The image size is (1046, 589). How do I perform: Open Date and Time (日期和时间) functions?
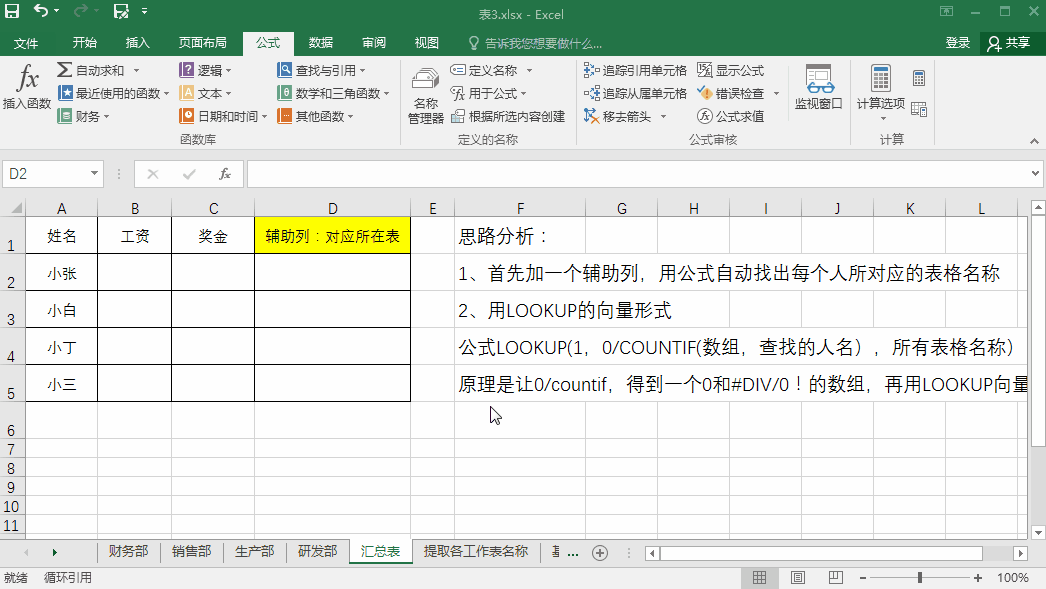(223, 116)
